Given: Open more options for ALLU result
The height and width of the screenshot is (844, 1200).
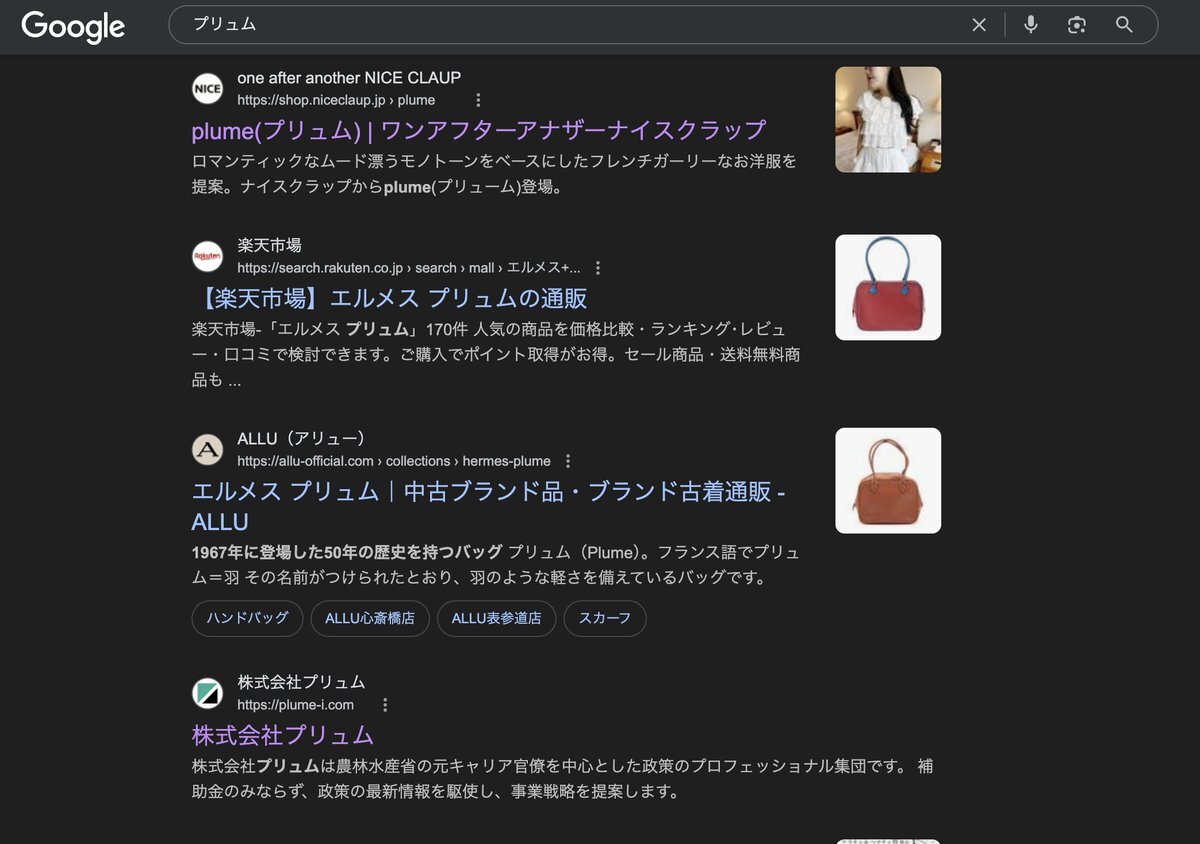Looking at the screenshot, I should [568, 461].
